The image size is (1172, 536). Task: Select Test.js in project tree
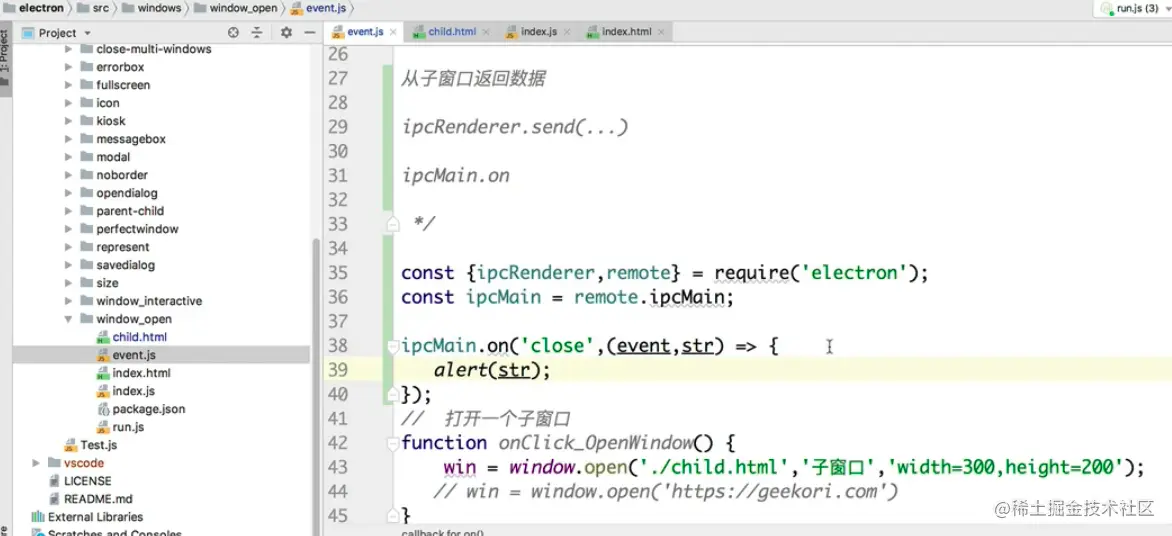click(99, 445)
